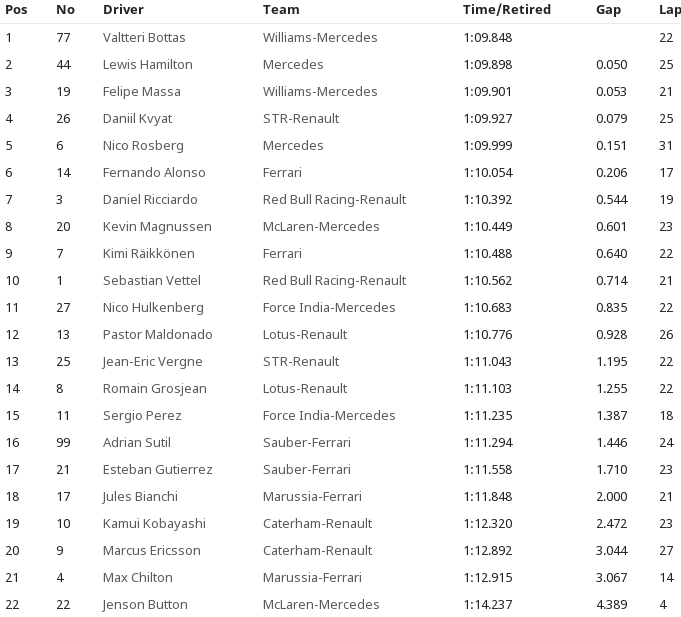
Task: Click Kimi Räikkönen's name
Action: click(x=148, y=253)
